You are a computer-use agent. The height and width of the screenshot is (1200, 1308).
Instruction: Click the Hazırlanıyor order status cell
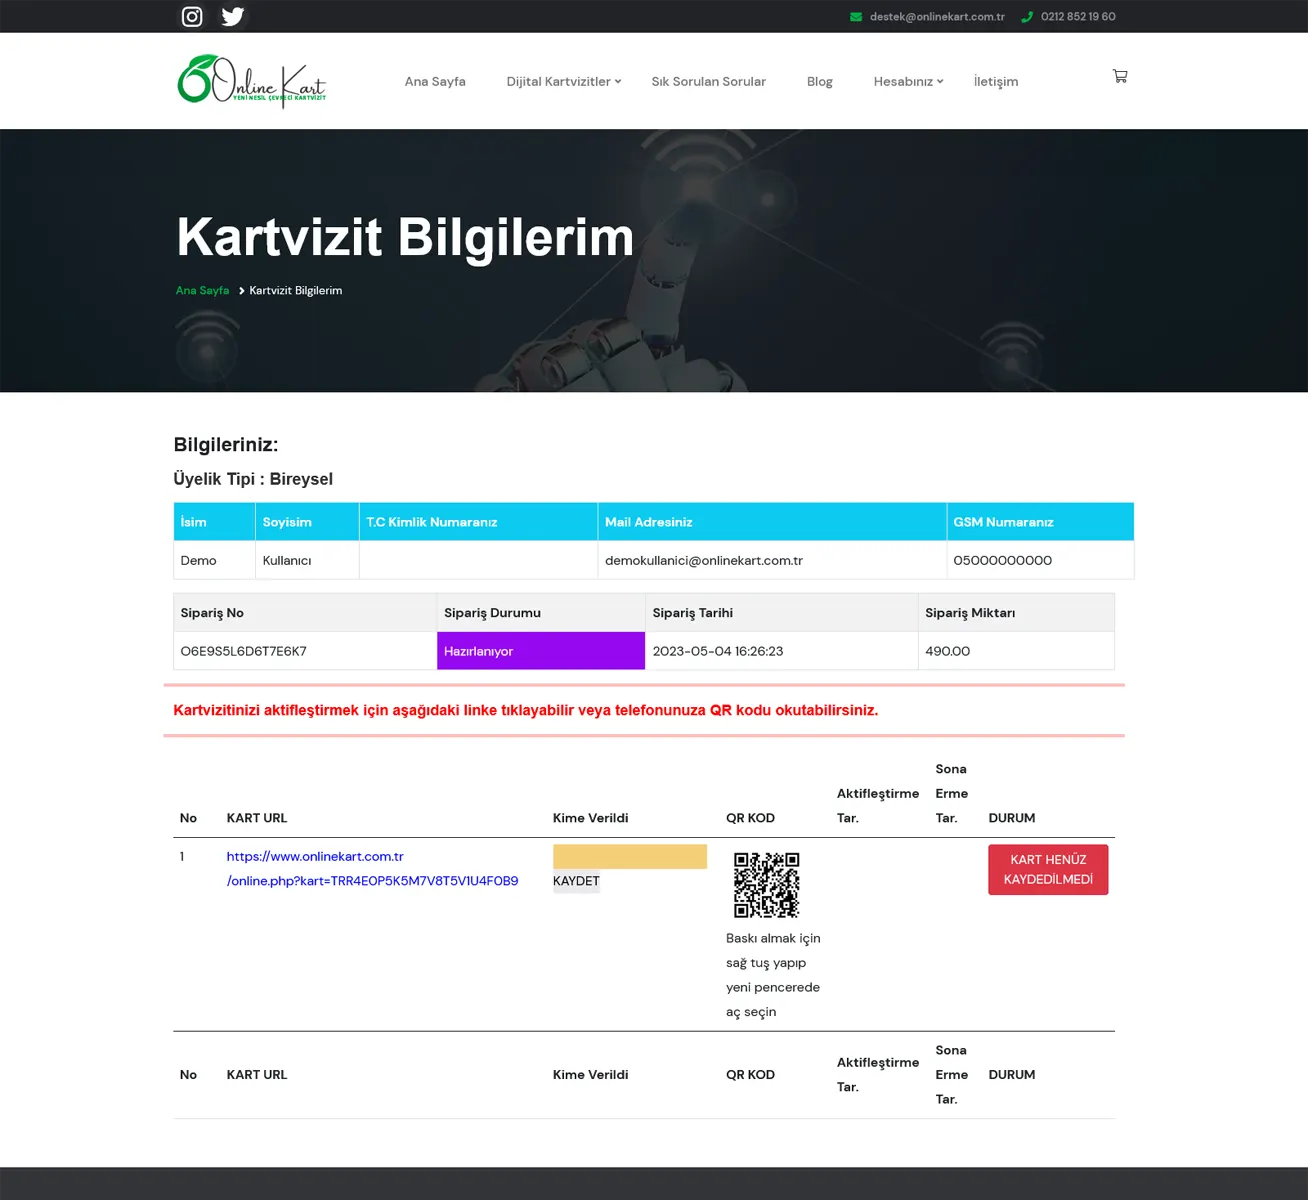(541, 651)
